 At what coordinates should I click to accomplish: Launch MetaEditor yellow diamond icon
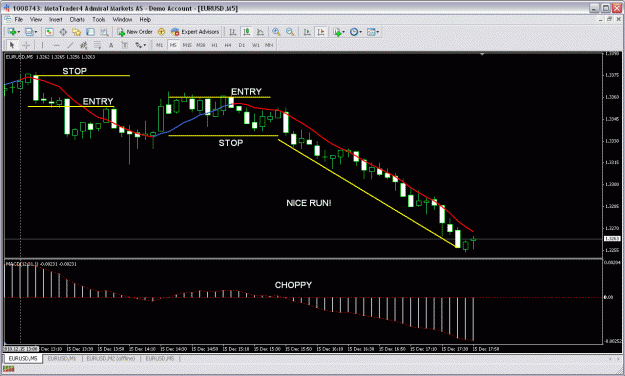point(161,32)
